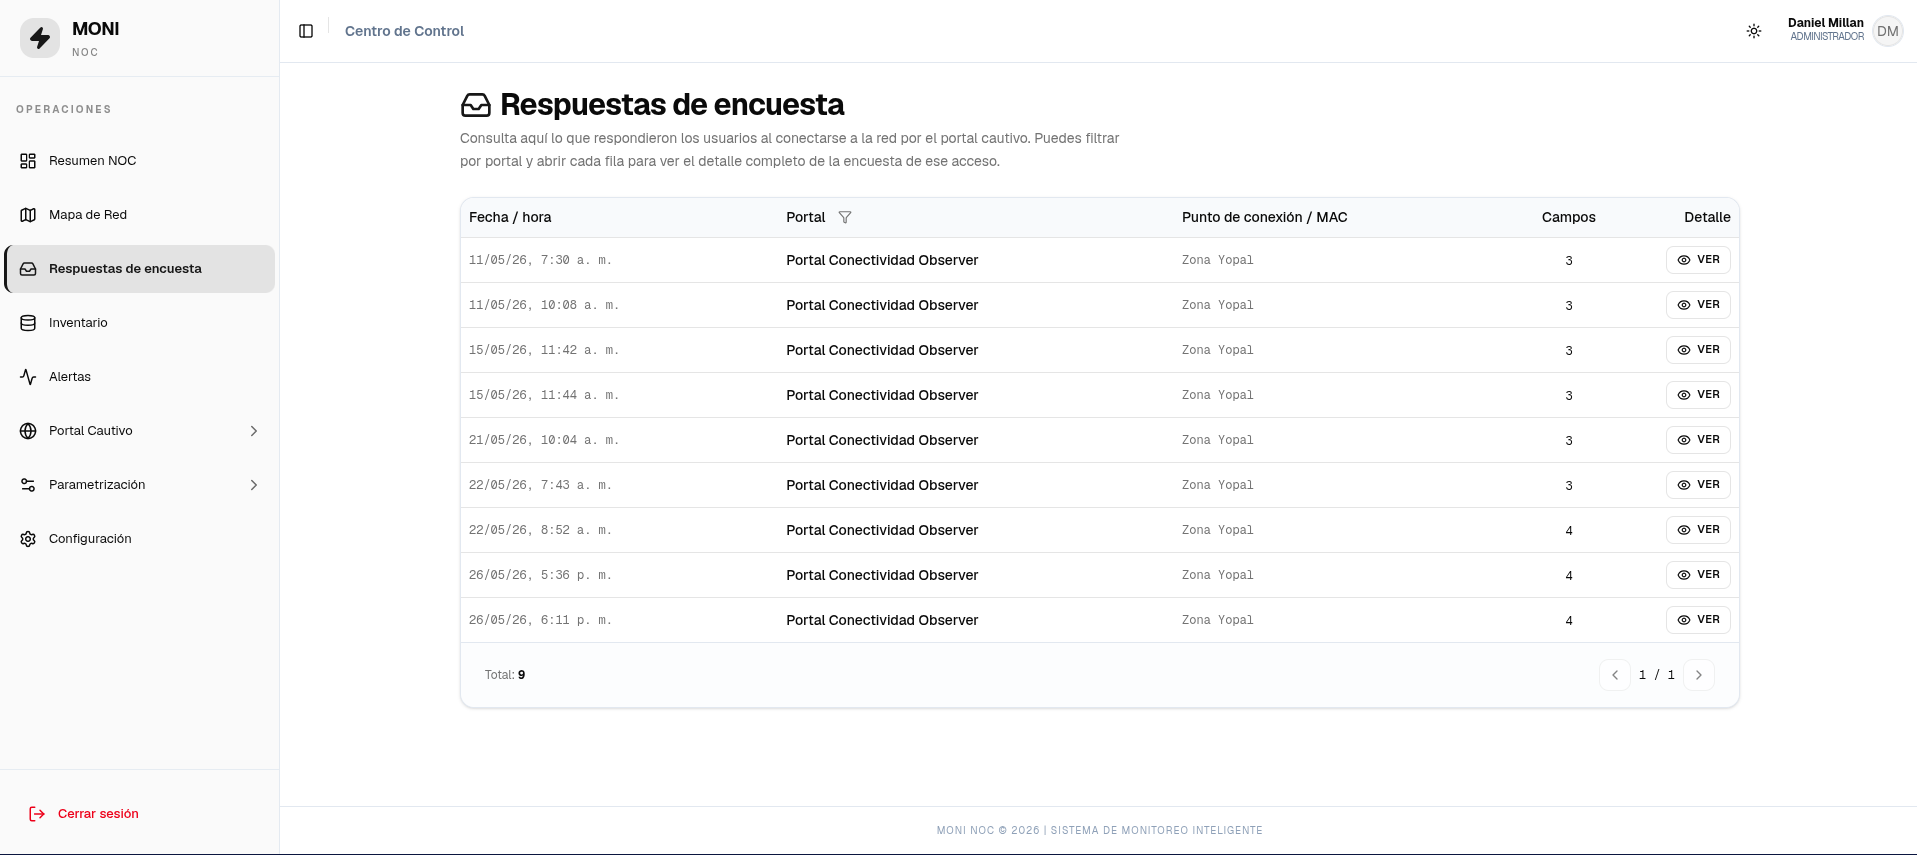1917x855 pixels.
Task: Open Resumen NOC in sidebar
Action: [140, 161]
